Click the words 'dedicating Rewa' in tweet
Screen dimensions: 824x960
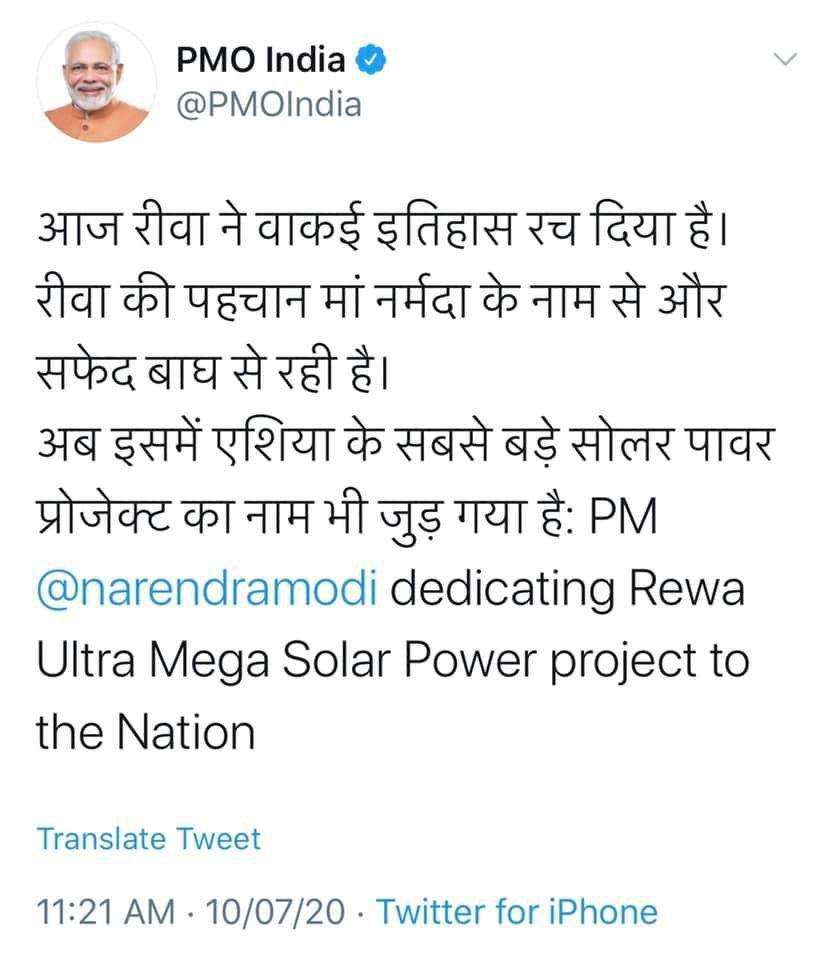(x=567, y=588)
